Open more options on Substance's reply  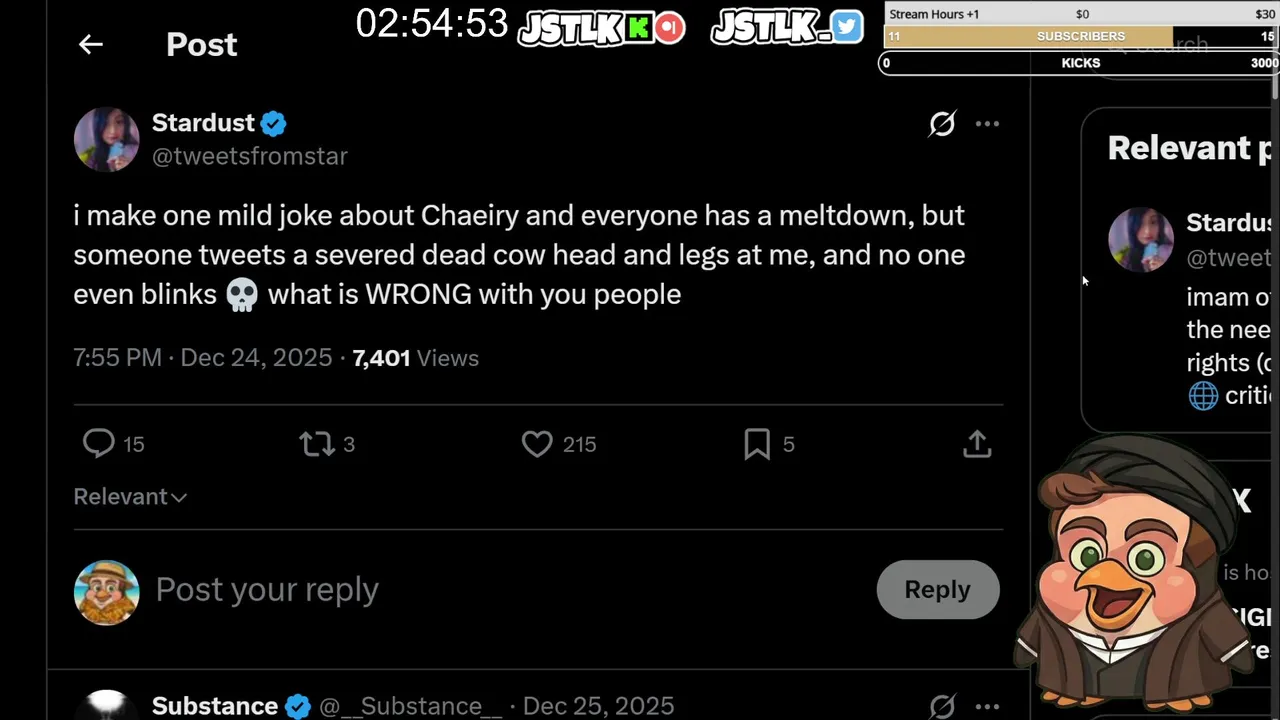(987, 706)
